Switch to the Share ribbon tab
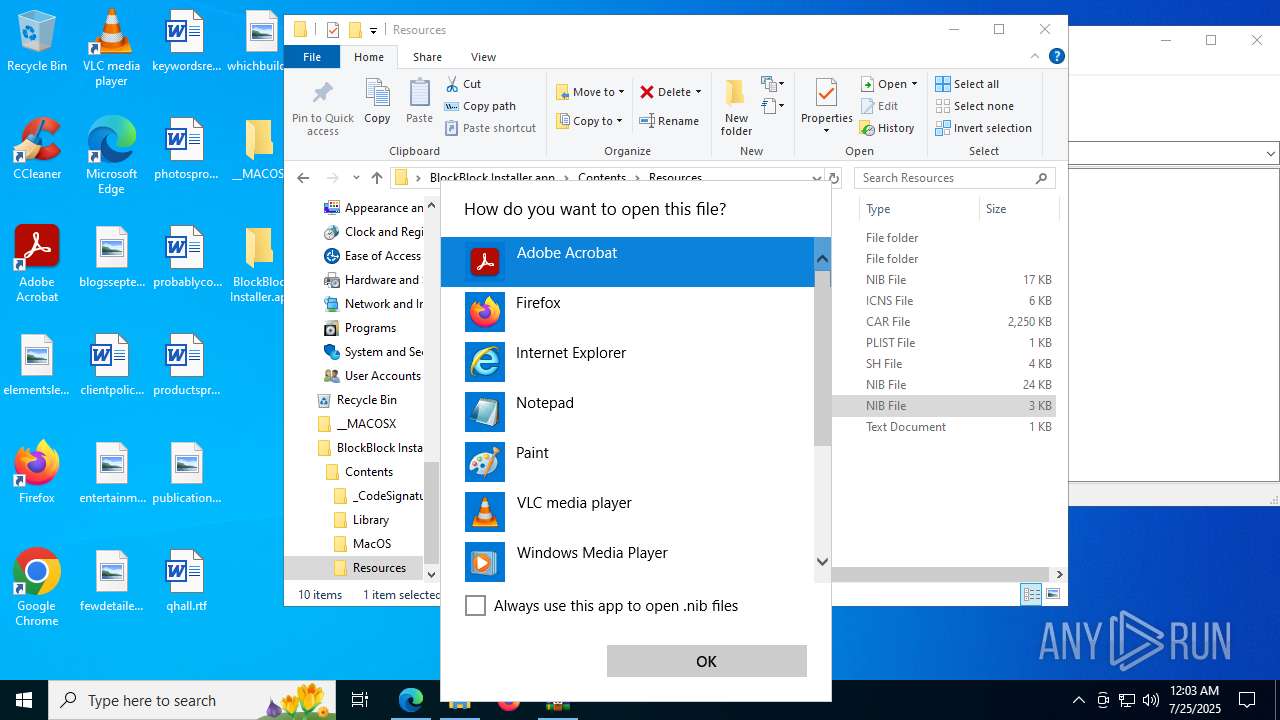1280x720 pixels. [427, 57]
